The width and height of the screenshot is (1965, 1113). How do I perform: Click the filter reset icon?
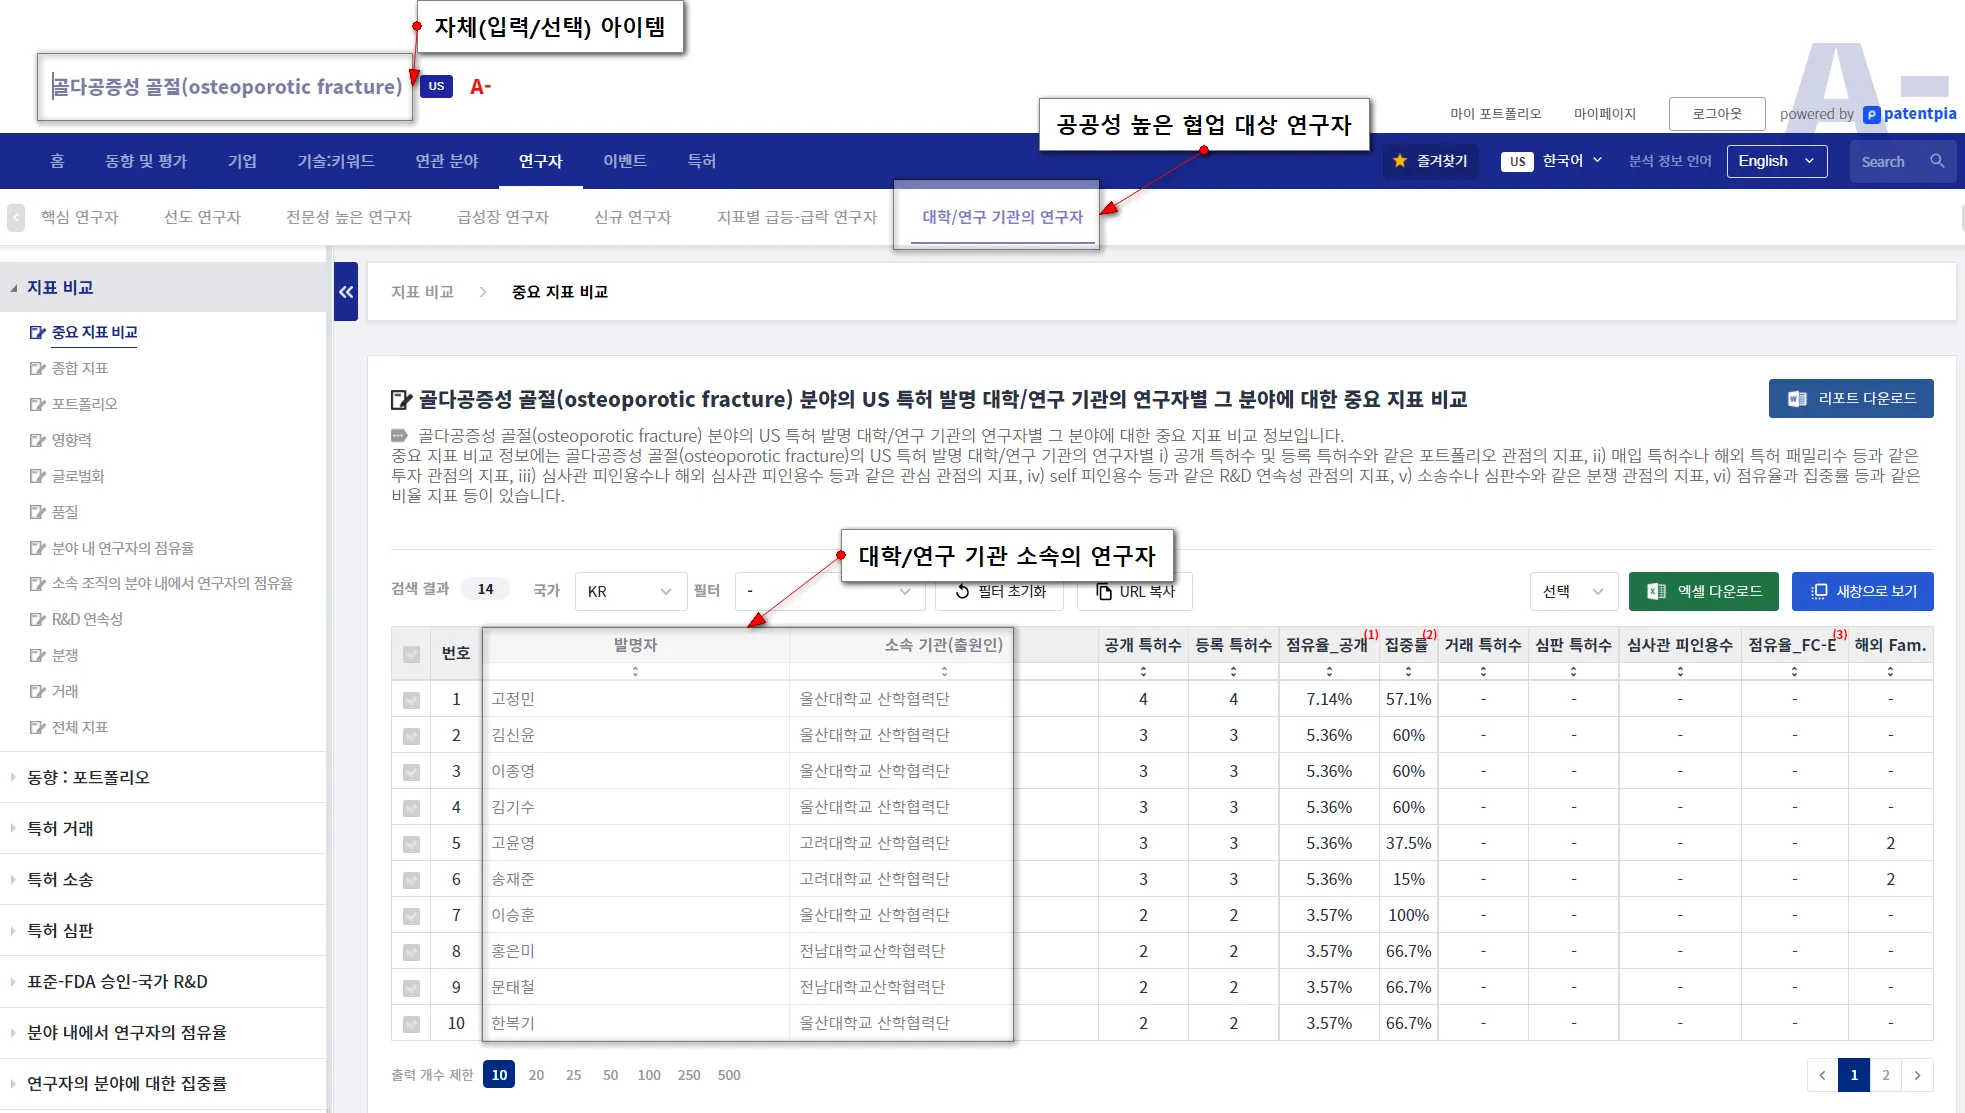pos(962,591)
